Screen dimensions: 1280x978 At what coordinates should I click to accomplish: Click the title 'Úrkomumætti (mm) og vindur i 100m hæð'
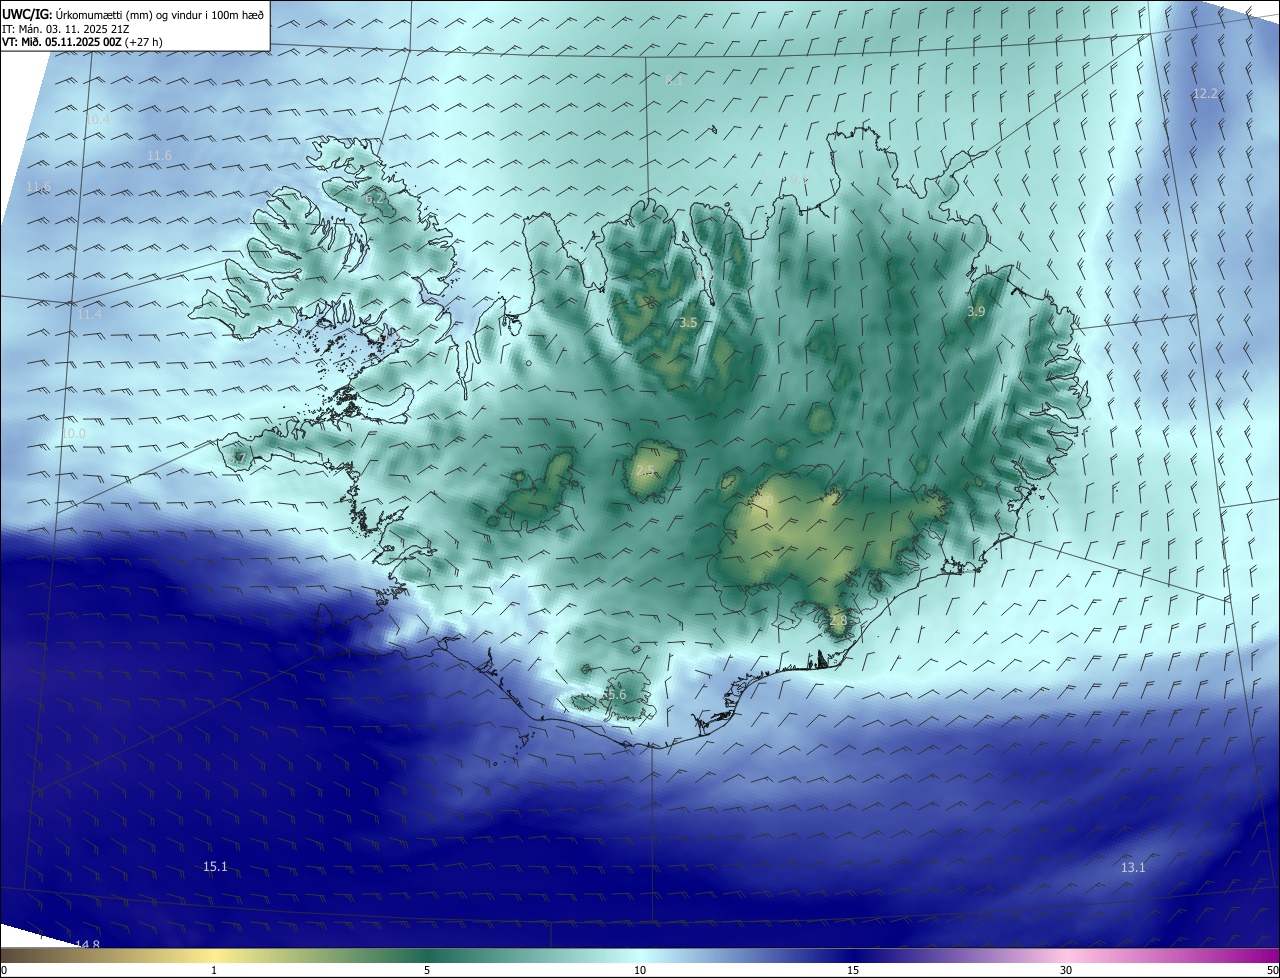160,15
